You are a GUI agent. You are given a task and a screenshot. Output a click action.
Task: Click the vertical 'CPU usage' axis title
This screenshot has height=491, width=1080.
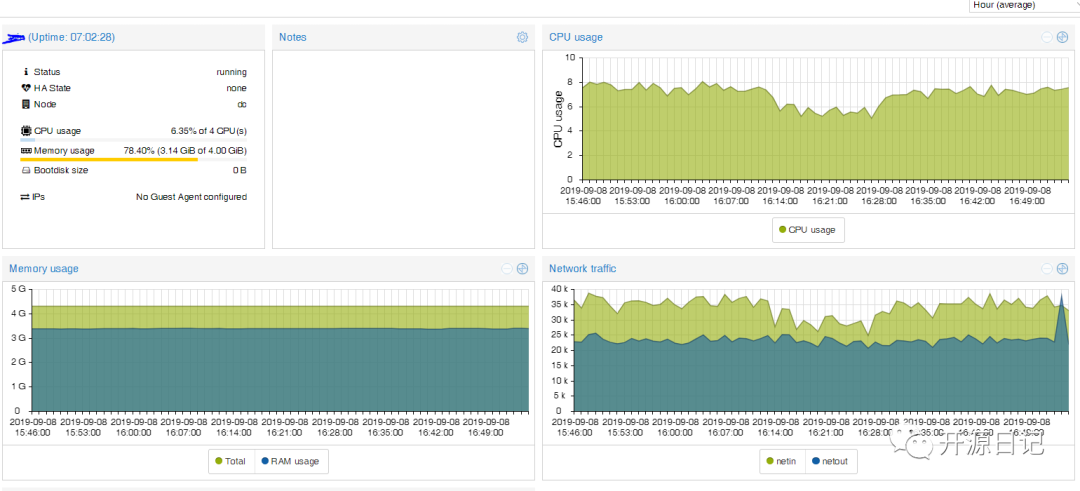tap(559, 119)
